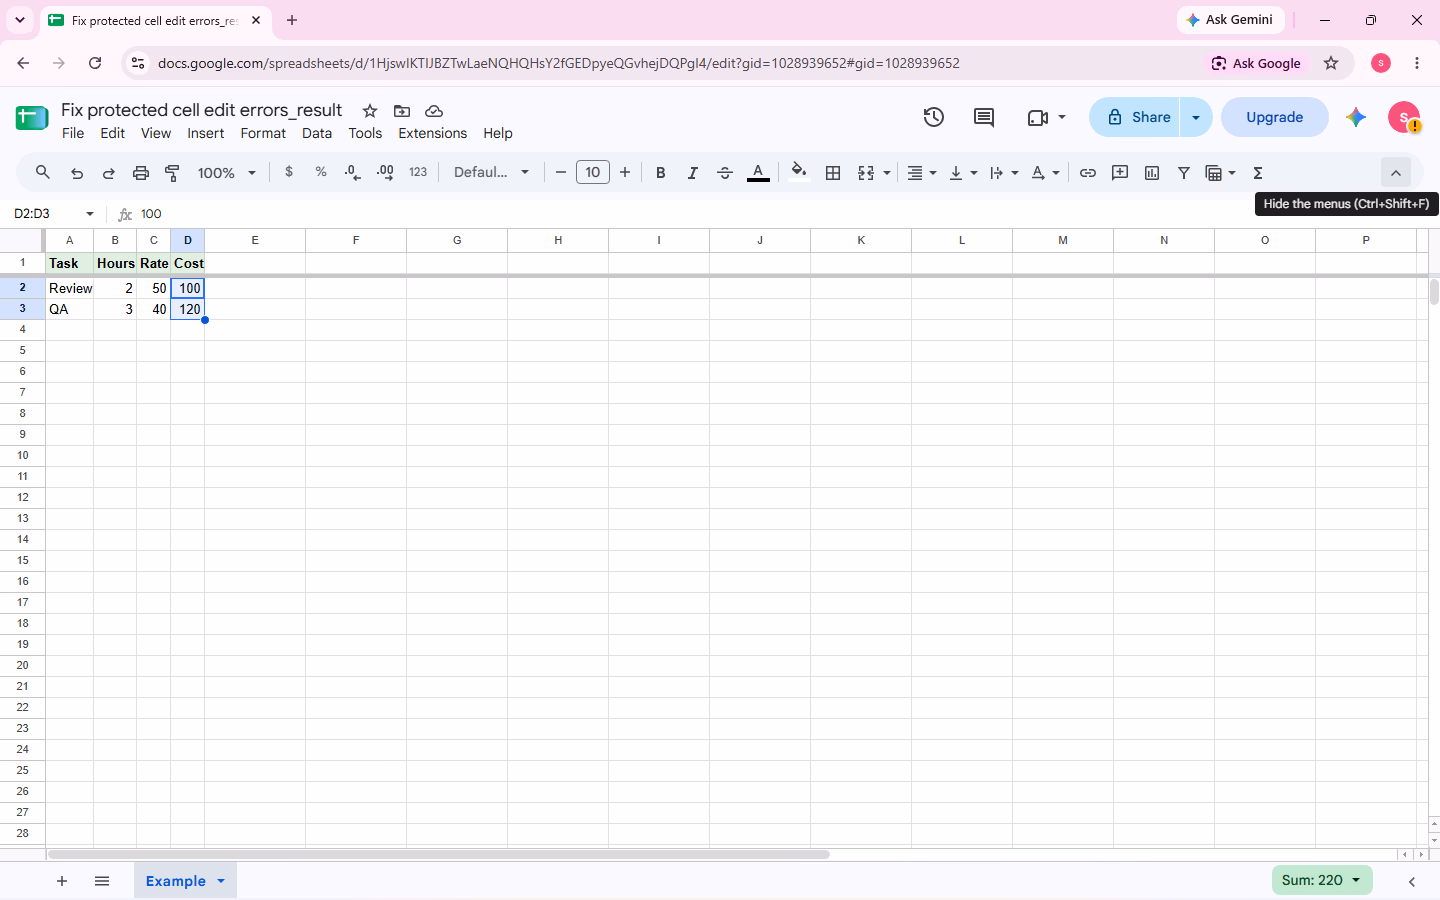1440x900 pixels.
Task: Click the print icon
Action: coord(141,173)
